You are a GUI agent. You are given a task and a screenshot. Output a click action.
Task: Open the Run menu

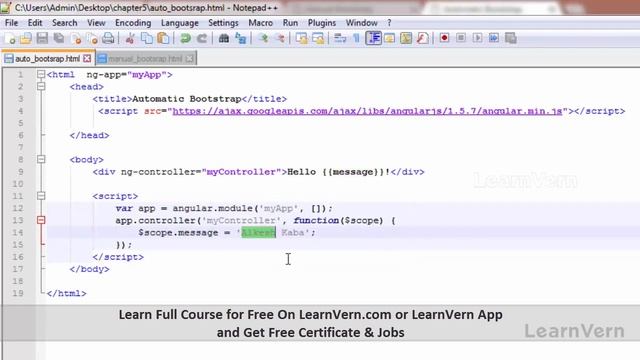(x=290, y=23)
